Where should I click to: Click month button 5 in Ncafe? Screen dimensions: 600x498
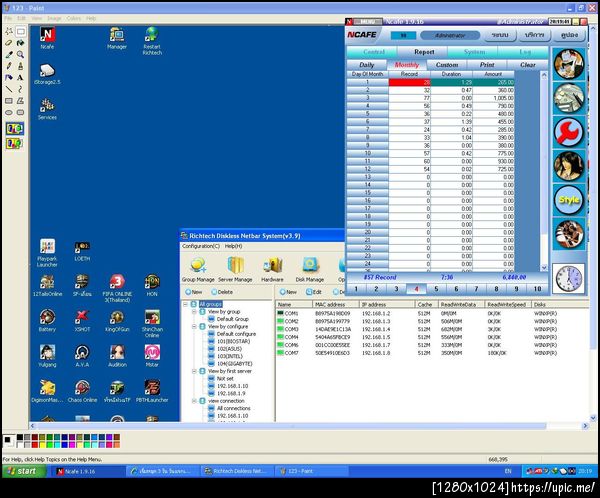coord(436,289)
